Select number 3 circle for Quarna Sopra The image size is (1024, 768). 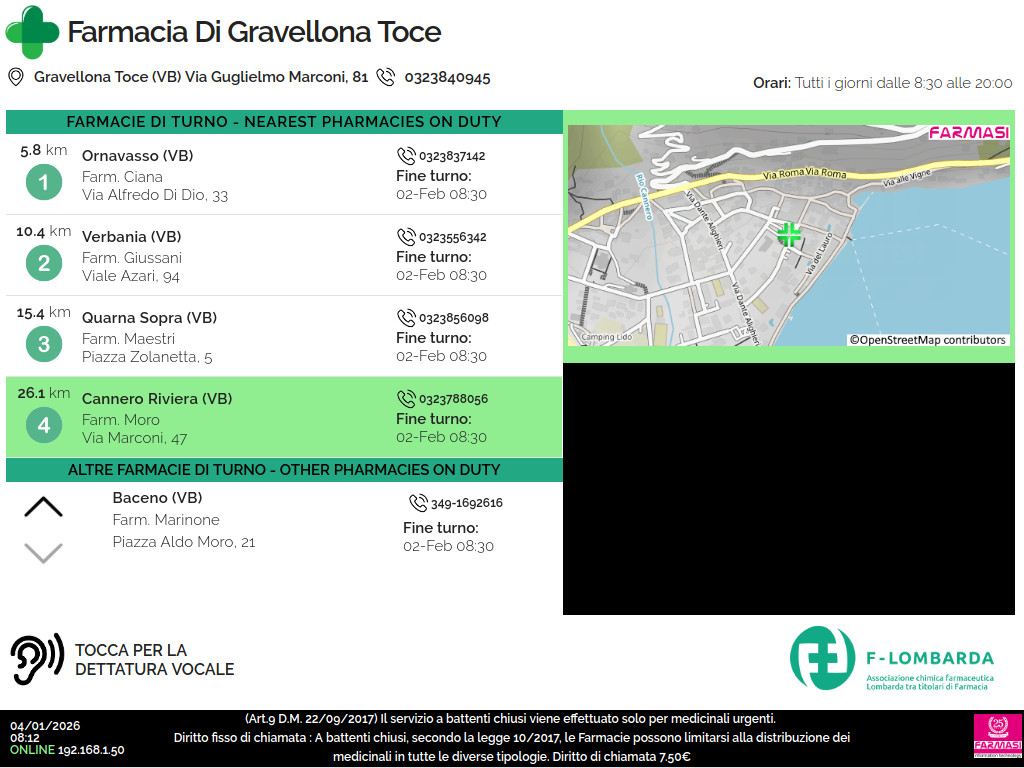pos(44,345)
